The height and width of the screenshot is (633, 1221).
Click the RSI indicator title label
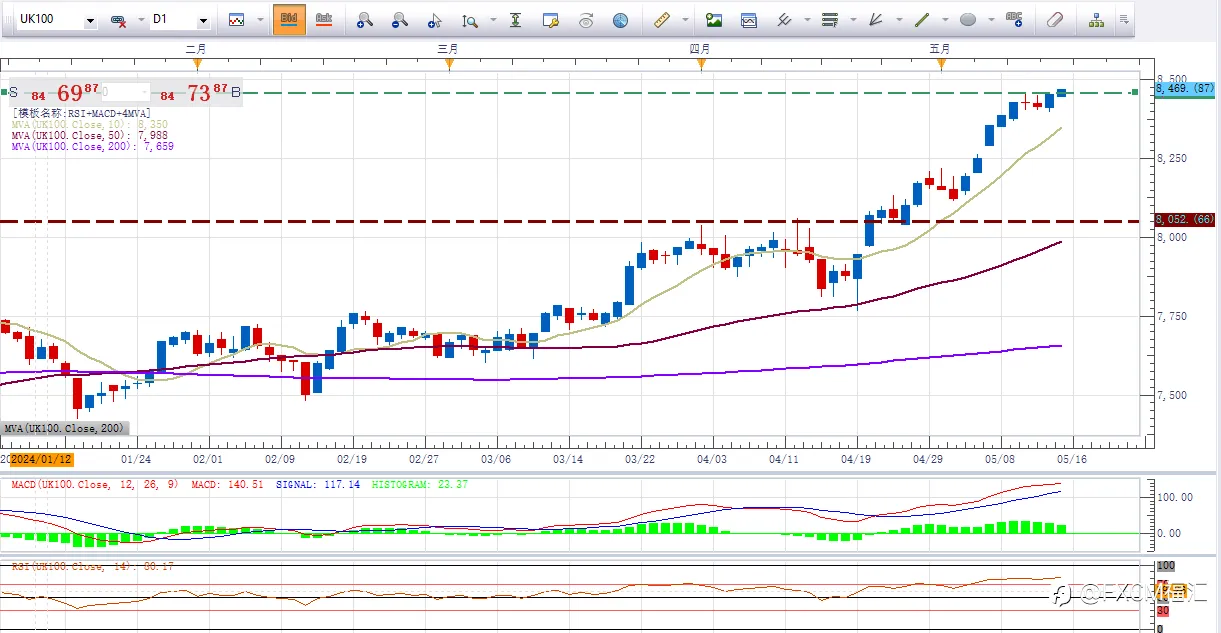(x=91, y=567)
